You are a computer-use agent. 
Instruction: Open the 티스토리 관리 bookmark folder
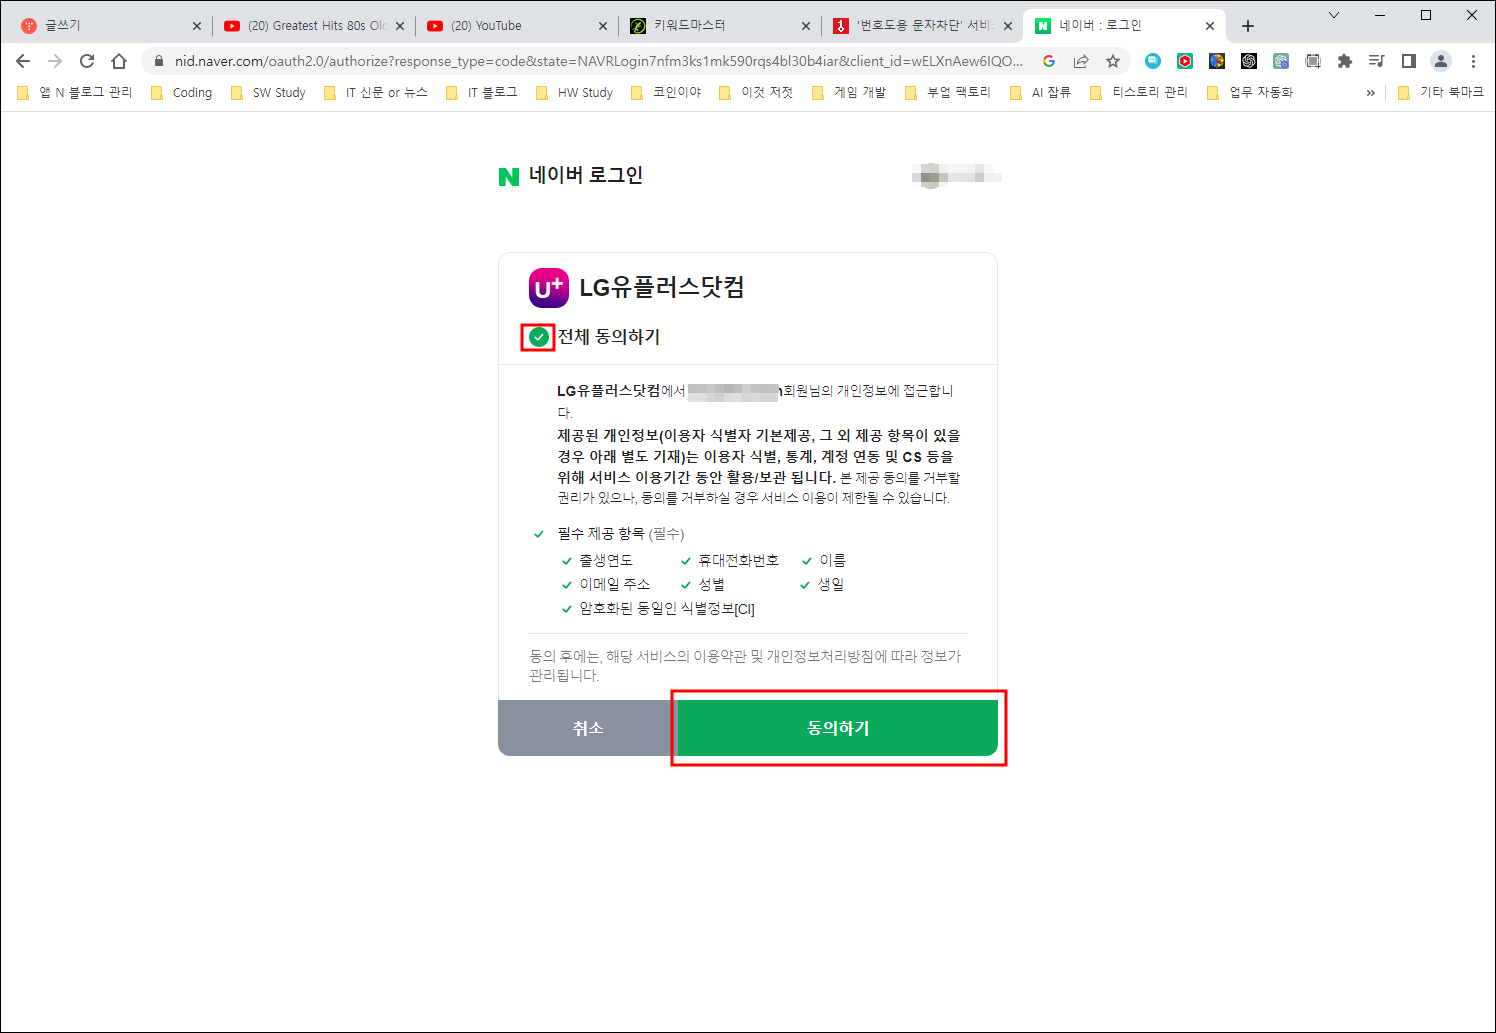1139,93
